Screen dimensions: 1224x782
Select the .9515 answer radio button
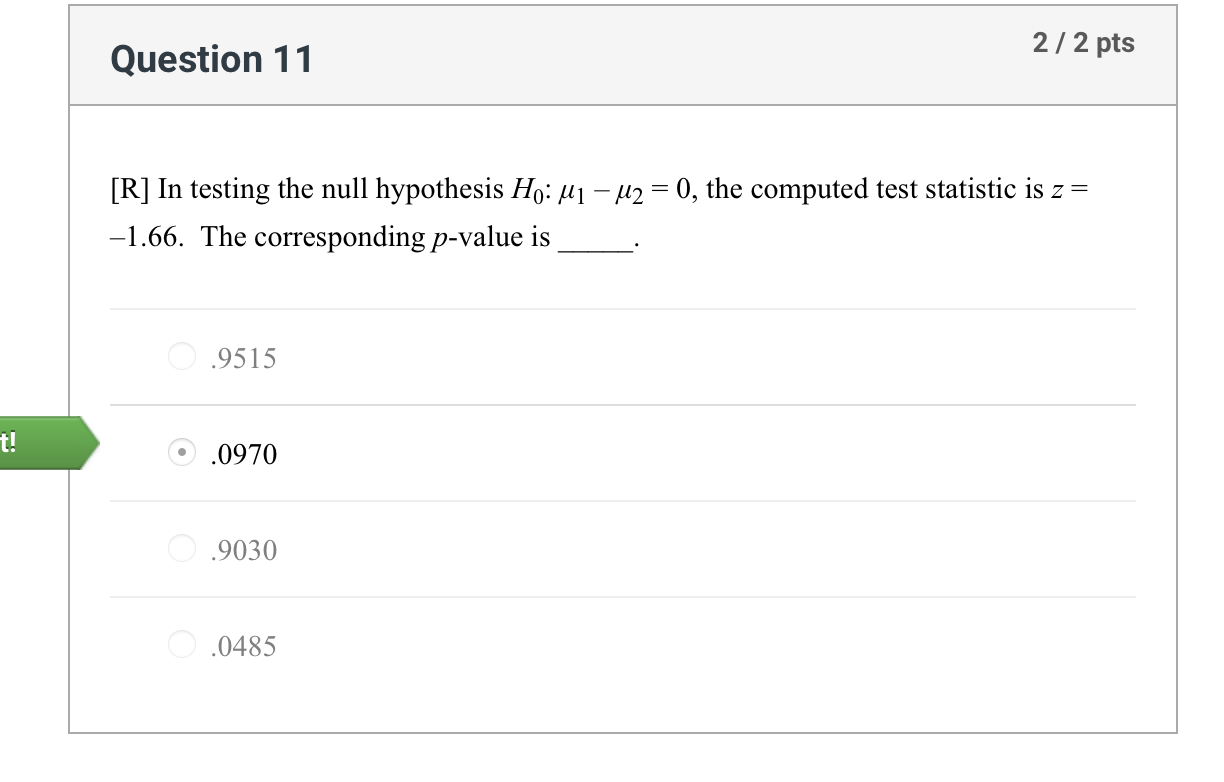click(182, 357)
